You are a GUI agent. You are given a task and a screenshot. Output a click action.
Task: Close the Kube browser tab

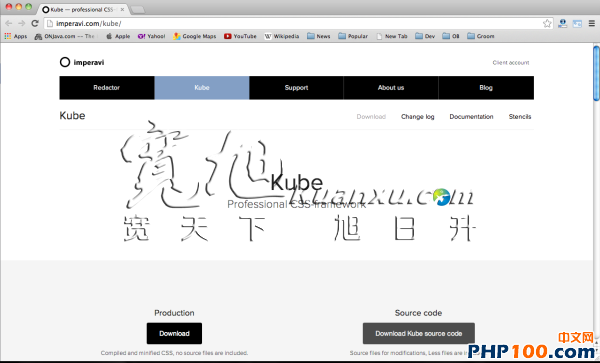[x=122, y=10]
